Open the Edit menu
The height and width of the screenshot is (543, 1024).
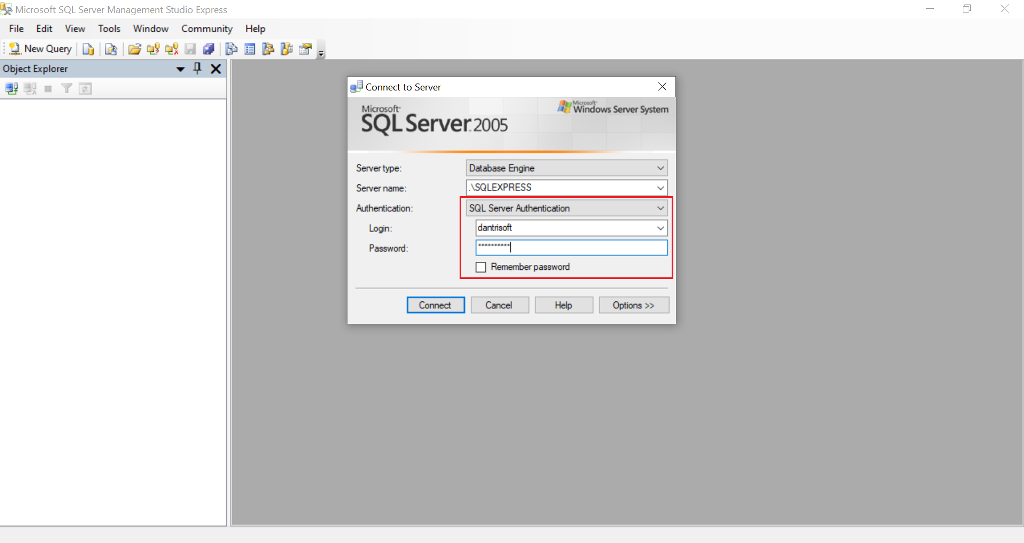pos(44,29)
